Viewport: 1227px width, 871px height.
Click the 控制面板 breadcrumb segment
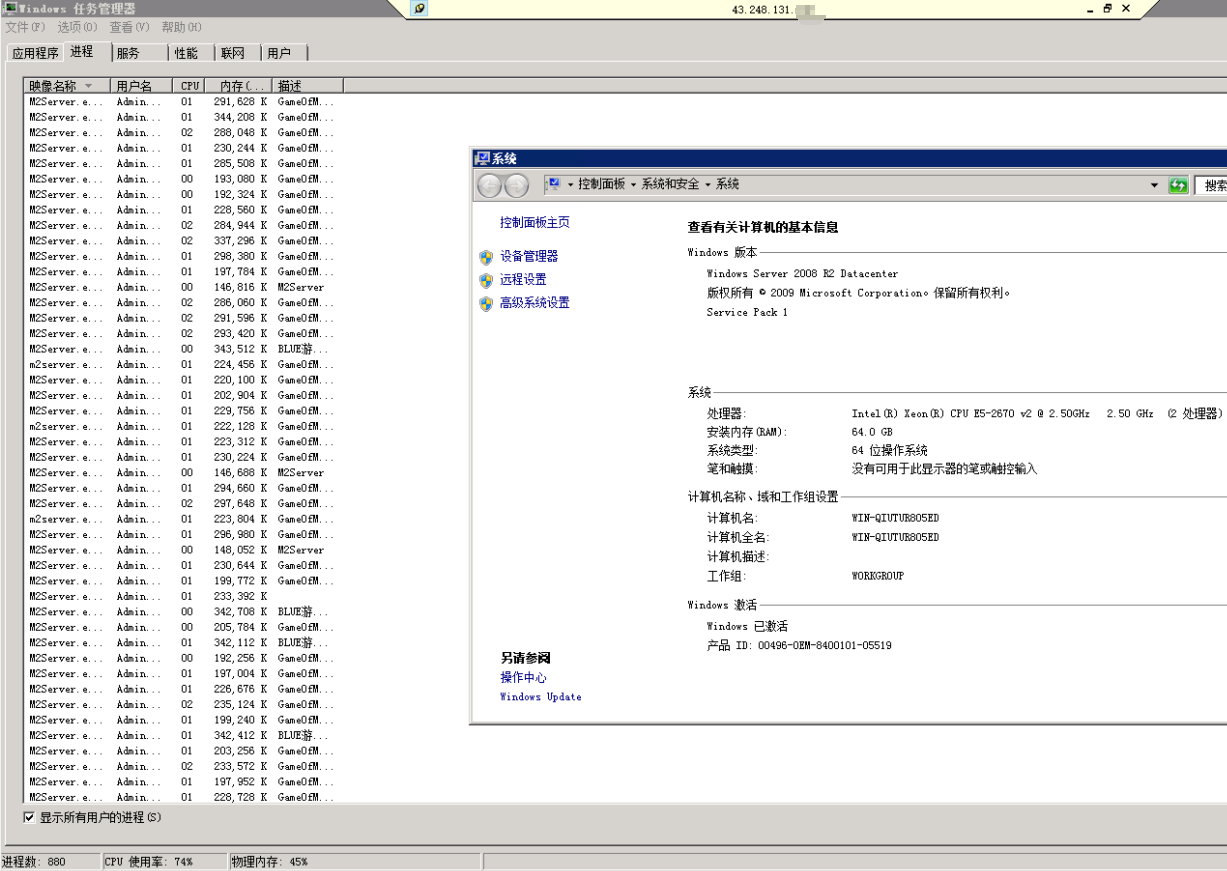click(601, 185)
